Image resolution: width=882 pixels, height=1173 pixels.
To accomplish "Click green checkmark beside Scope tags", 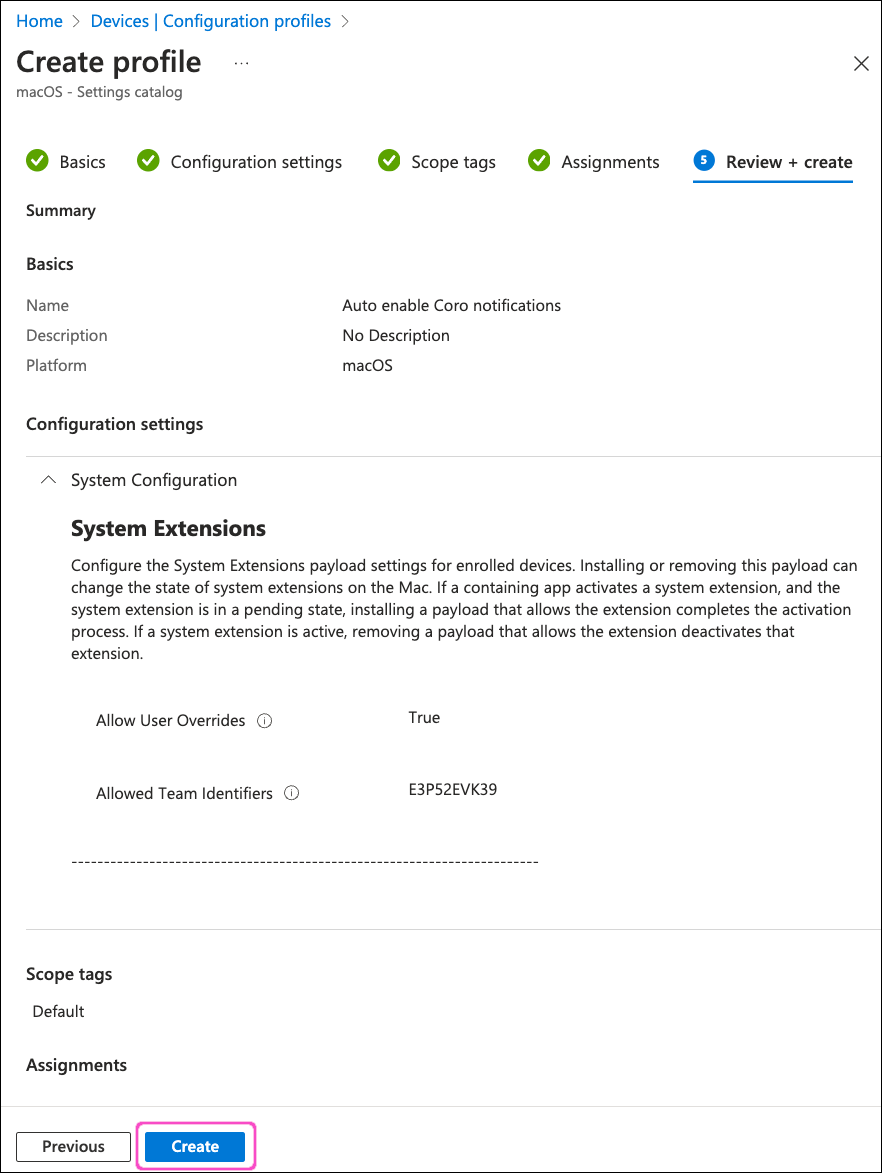I will [x=389, y=161].
